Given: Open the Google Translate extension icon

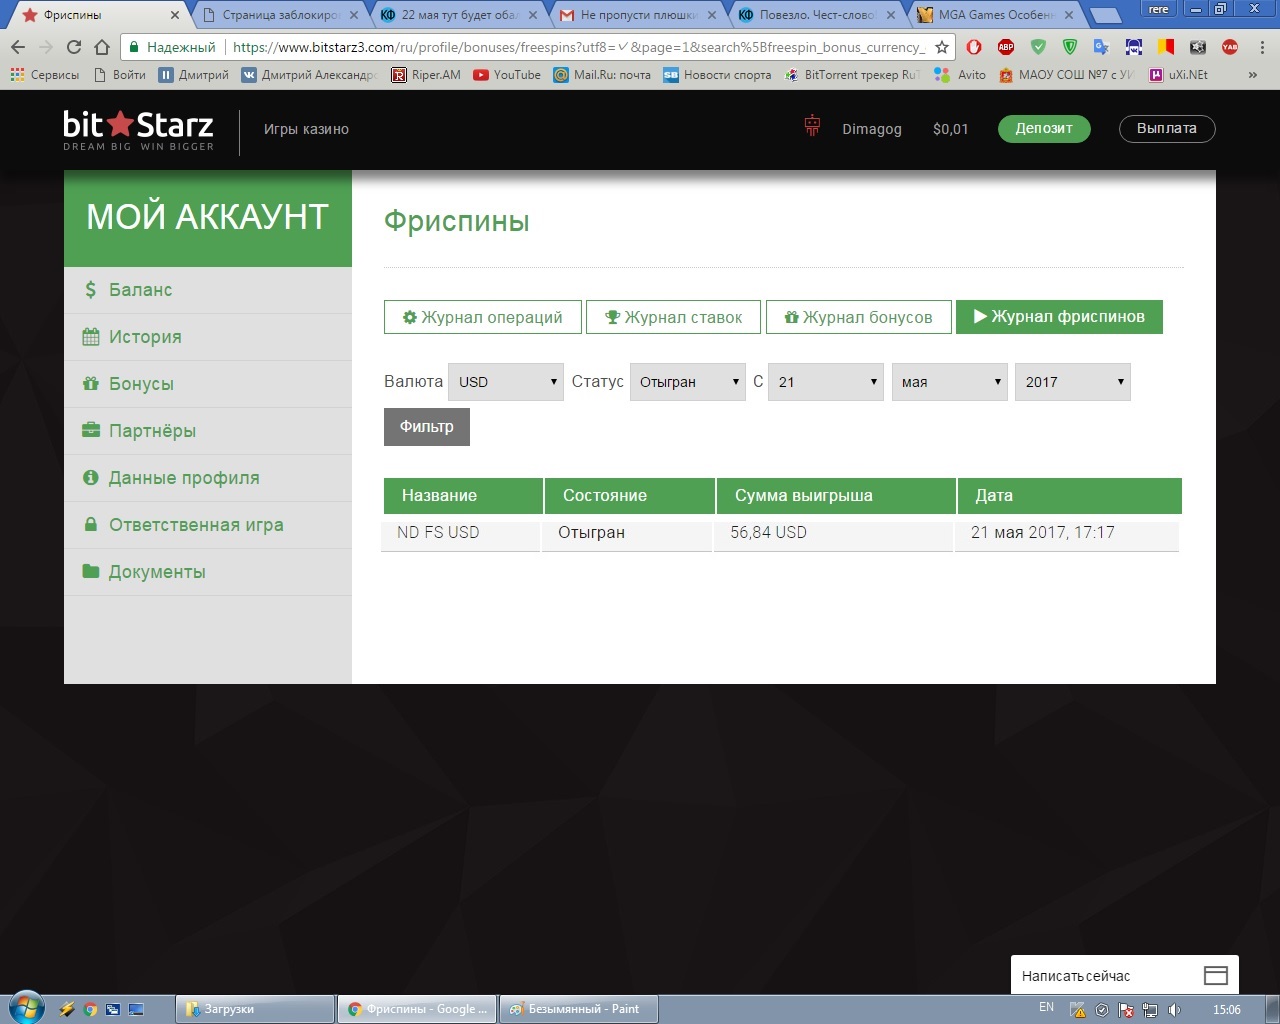Looking at the screenshot, I should click(1101, 47).
